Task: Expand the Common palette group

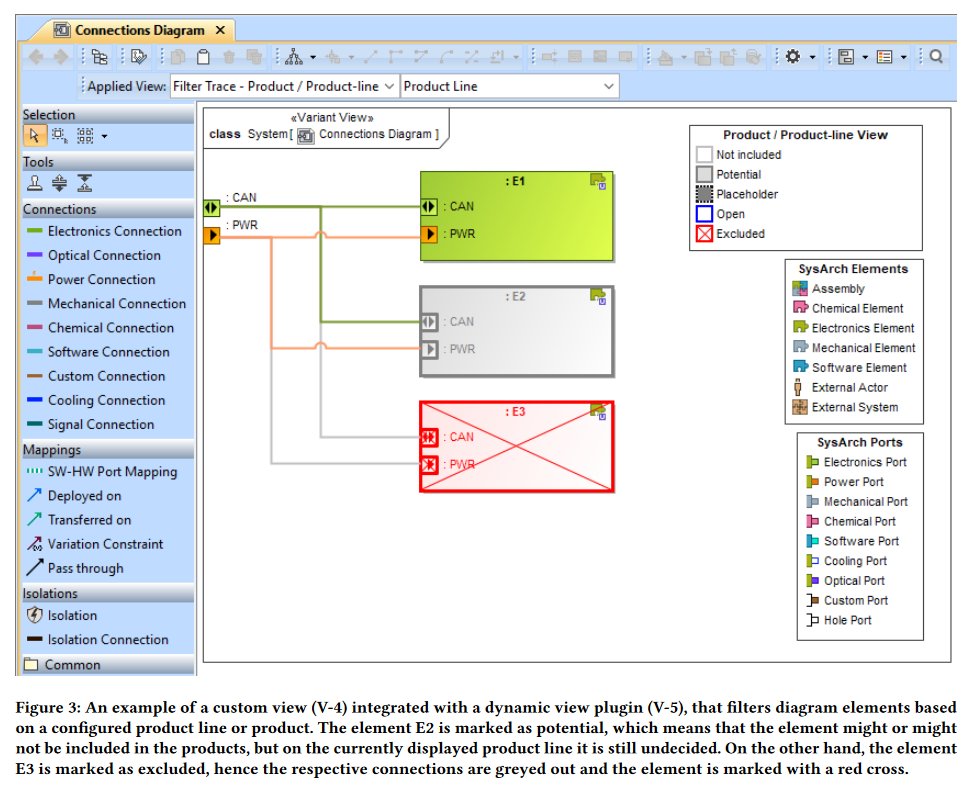Action: tap(108, 664)
